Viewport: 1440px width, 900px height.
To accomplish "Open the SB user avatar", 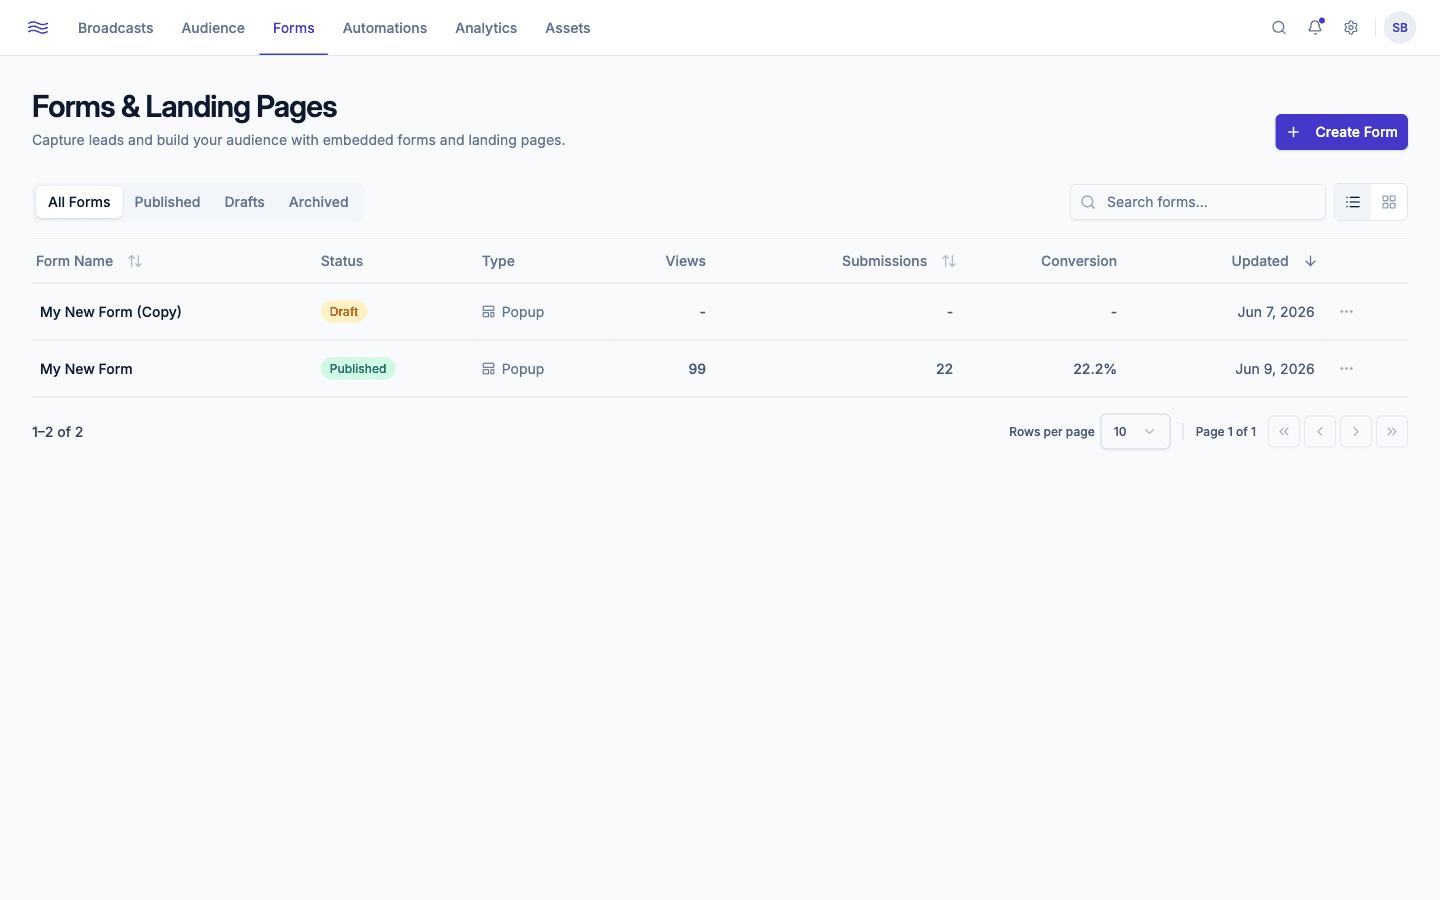I will 1400,28.
